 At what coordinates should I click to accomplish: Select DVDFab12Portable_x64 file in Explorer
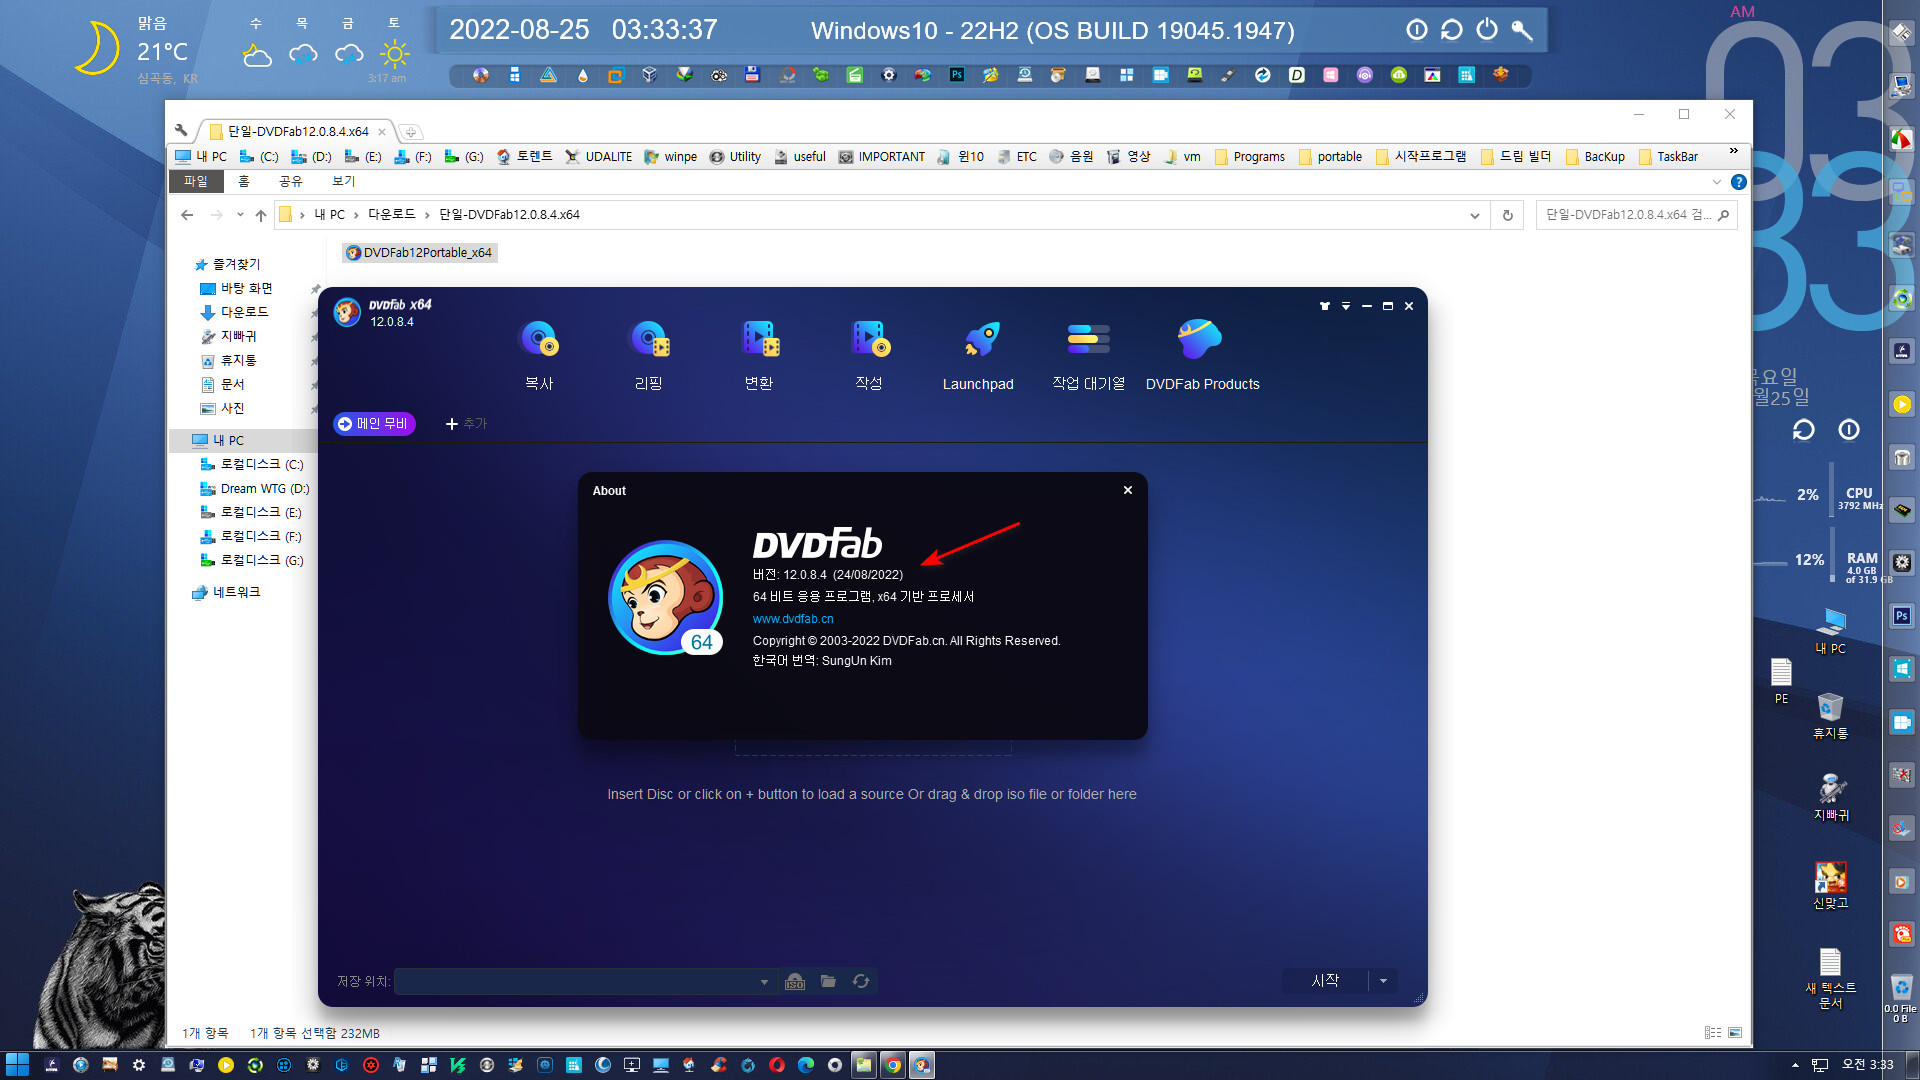420,253
